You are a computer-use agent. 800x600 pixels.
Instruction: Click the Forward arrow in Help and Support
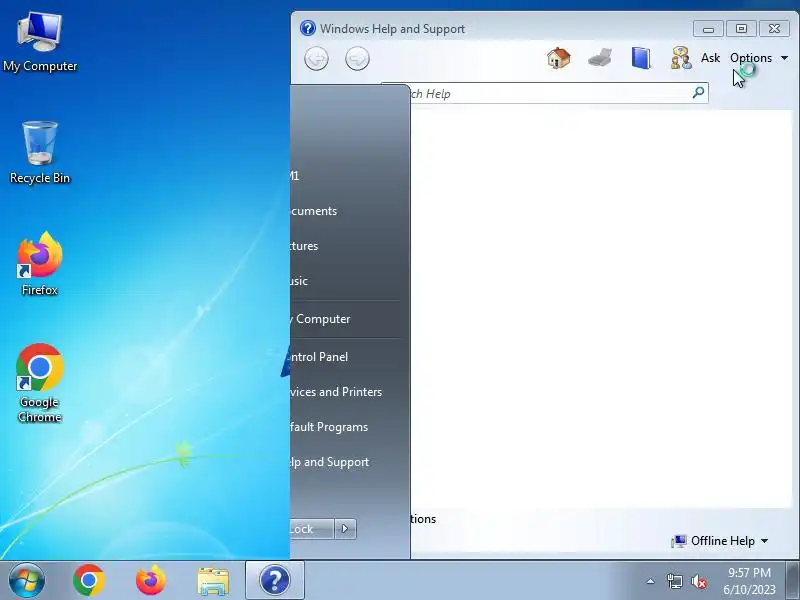pos(357,59)
